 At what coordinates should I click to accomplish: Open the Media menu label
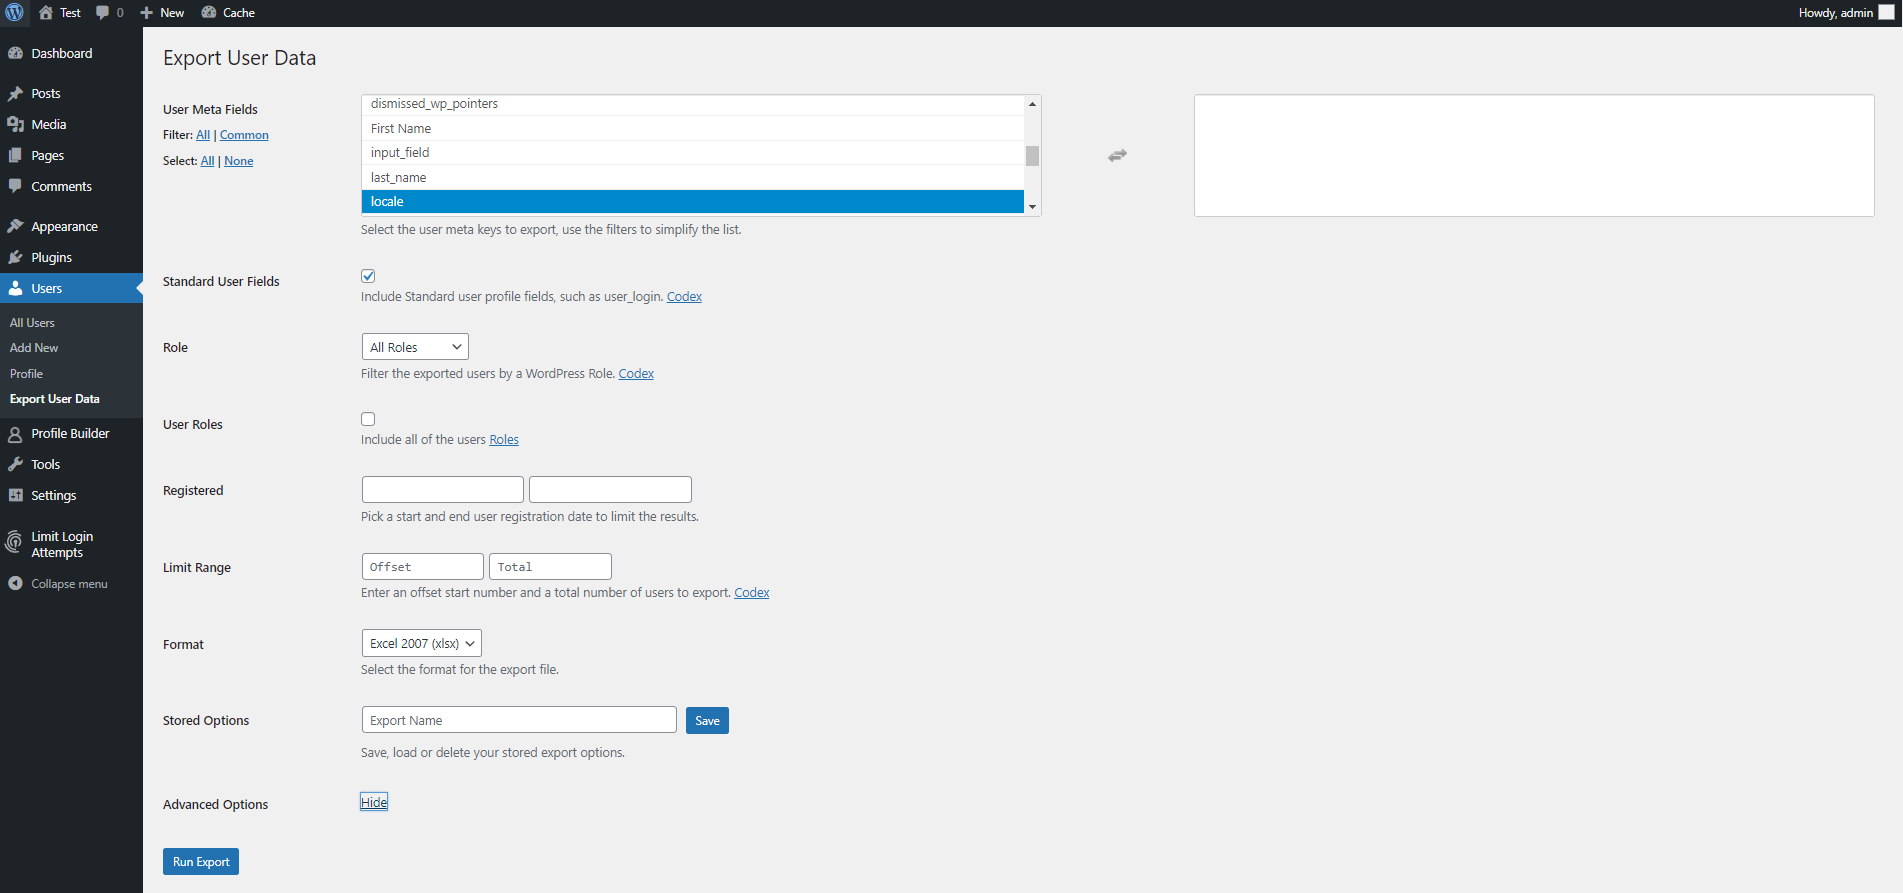tap(48, 124)
